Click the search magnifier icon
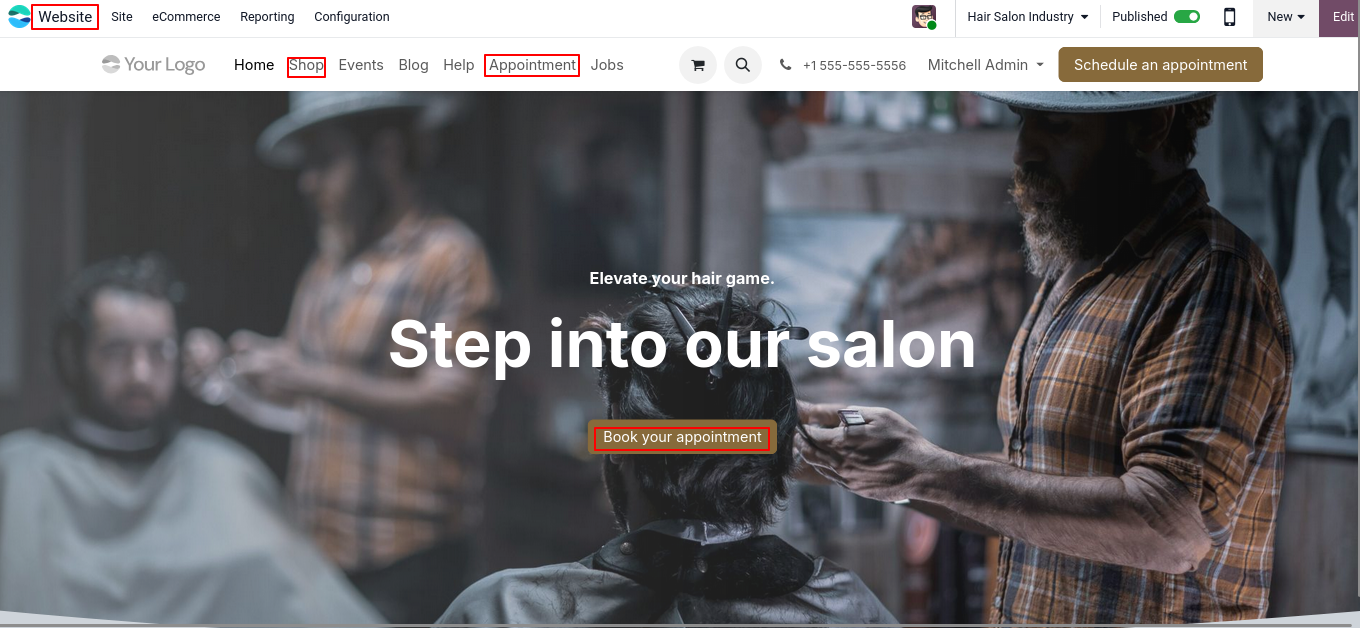The image size is (1360, 628). 743,65
